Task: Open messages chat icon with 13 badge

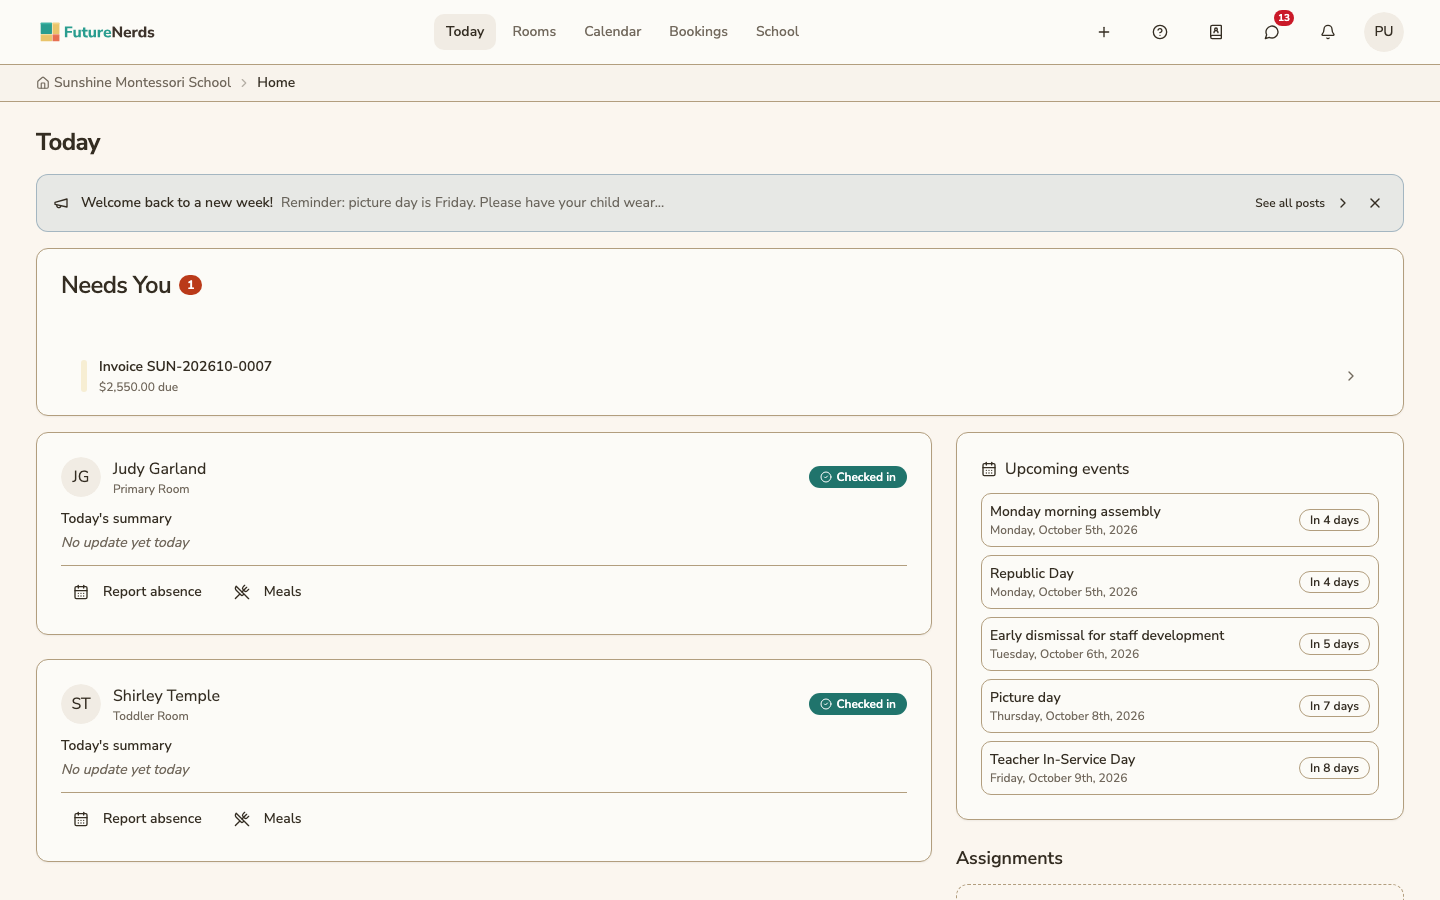Action: tap(1272, 32)
